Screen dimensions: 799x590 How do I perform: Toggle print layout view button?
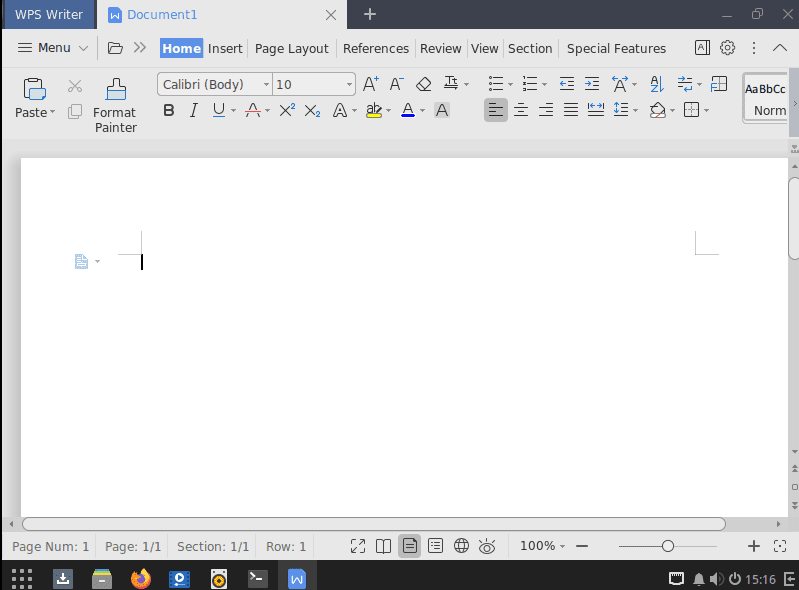(409, 546)
